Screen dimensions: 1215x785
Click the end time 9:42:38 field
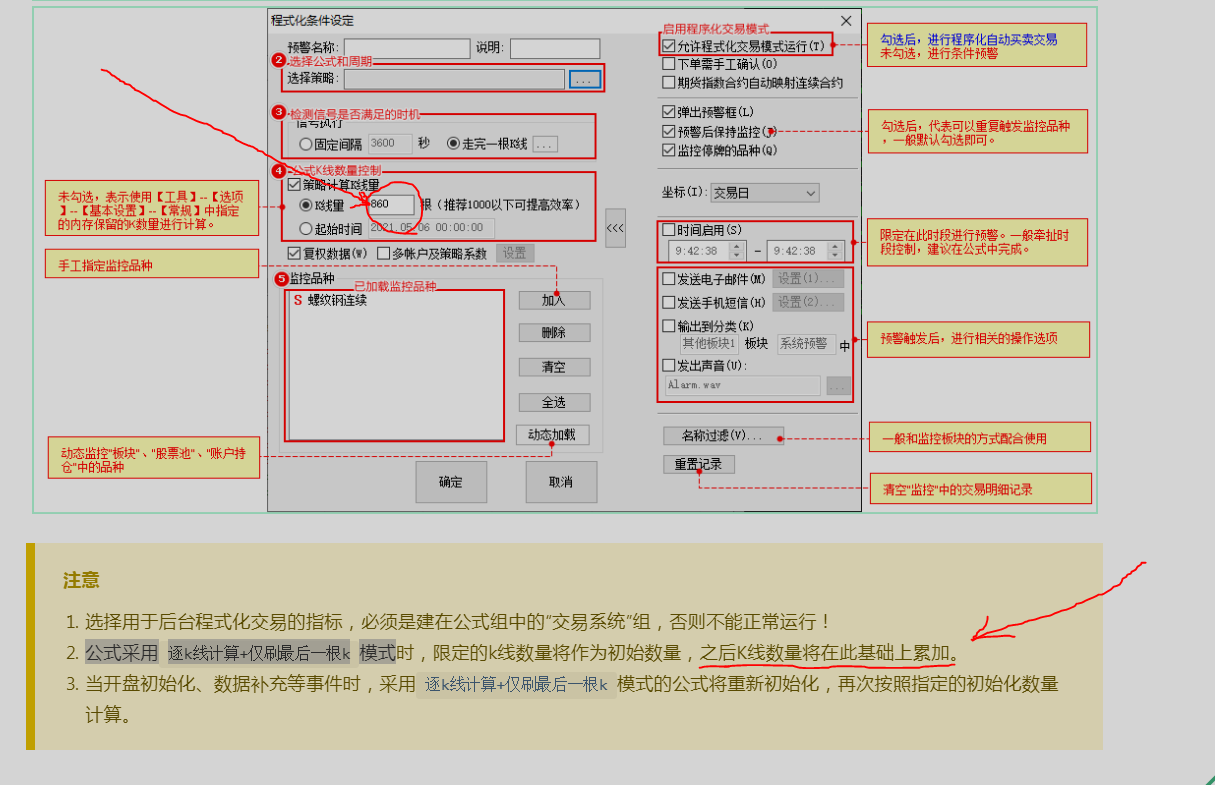coord(798,251)
